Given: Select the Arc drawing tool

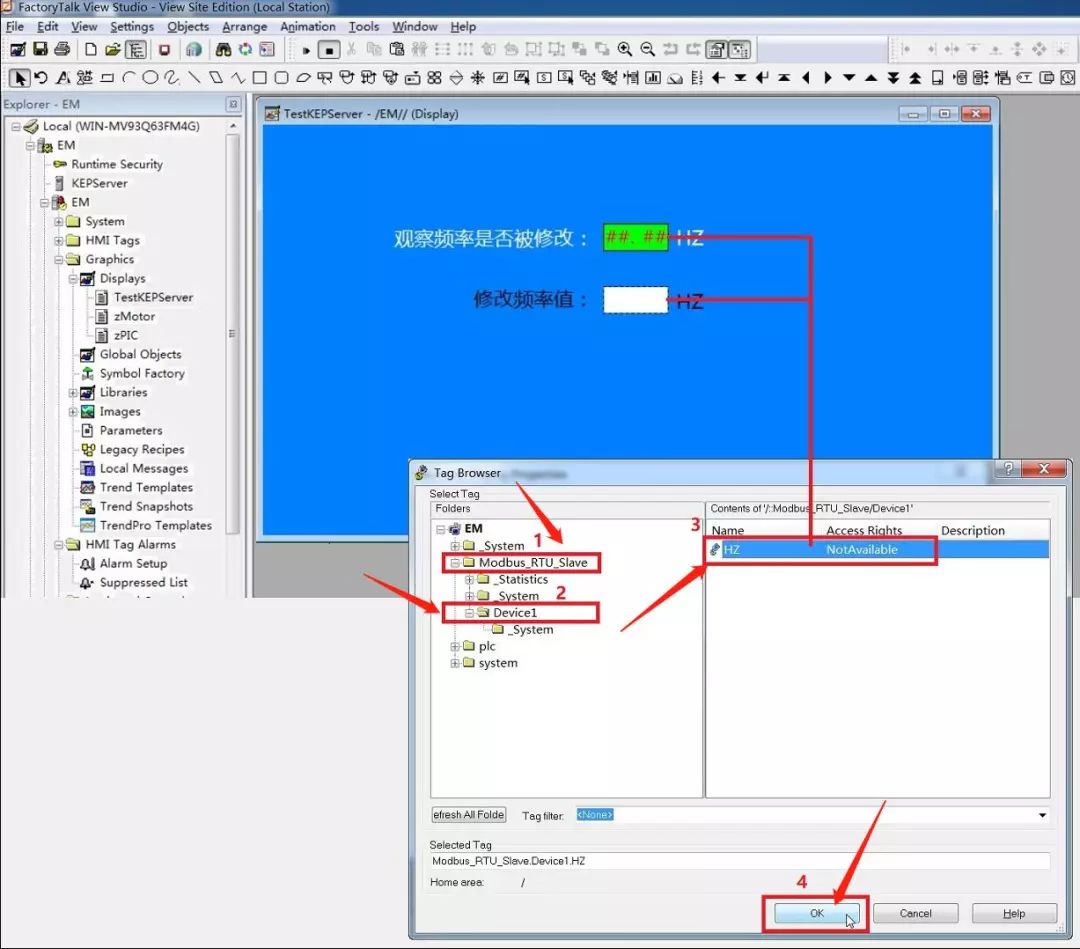Looking at the screenshot, I should coord(128,78).
